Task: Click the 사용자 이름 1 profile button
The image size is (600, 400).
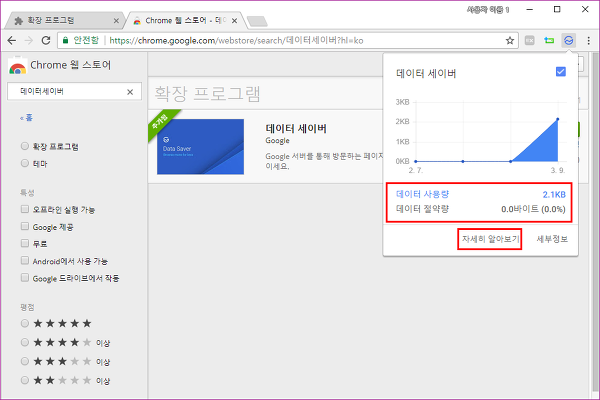Action: pos(488,10)
